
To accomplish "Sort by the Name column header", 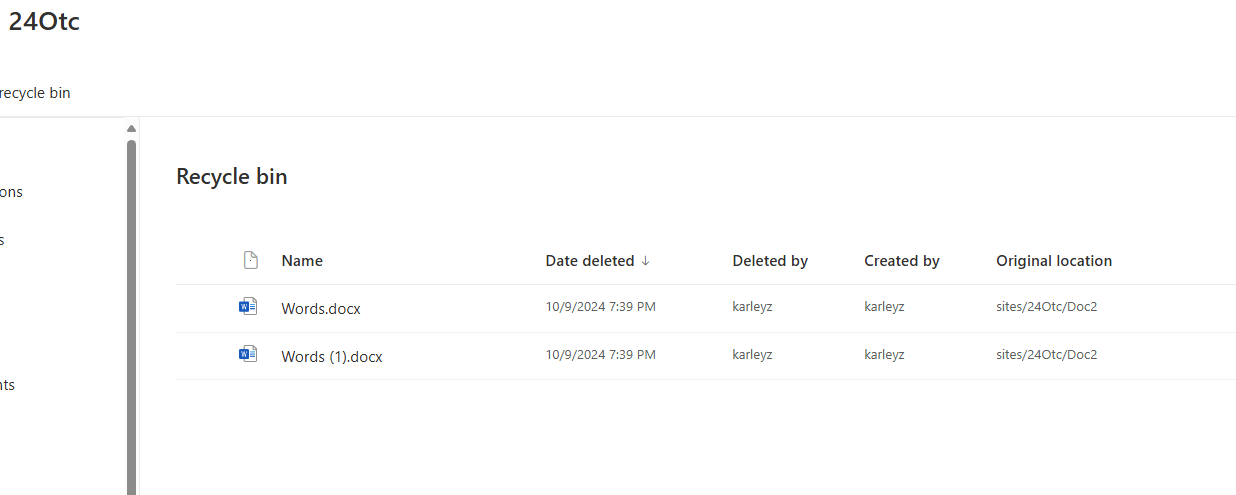I will point(302,261).
